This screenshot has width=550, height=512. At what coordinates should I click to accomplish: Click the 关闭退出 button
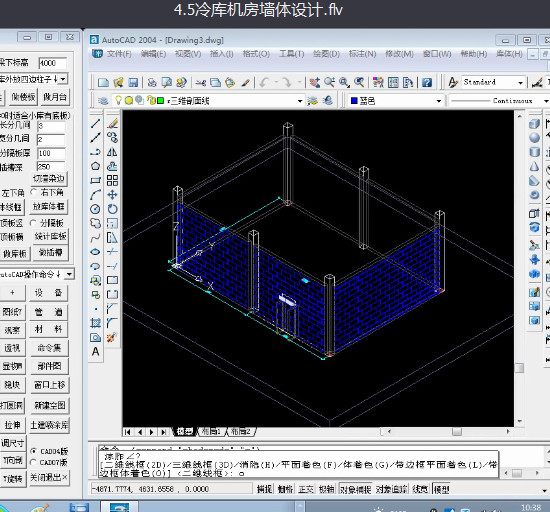(48, 478)
